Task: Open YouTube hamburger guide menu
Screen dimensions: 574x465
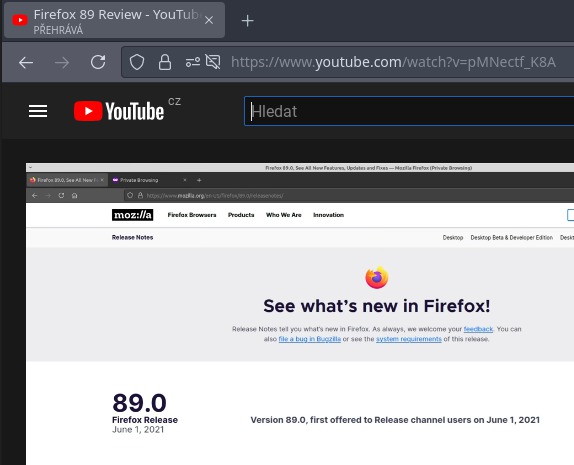Action: click(x=38, y=111)
